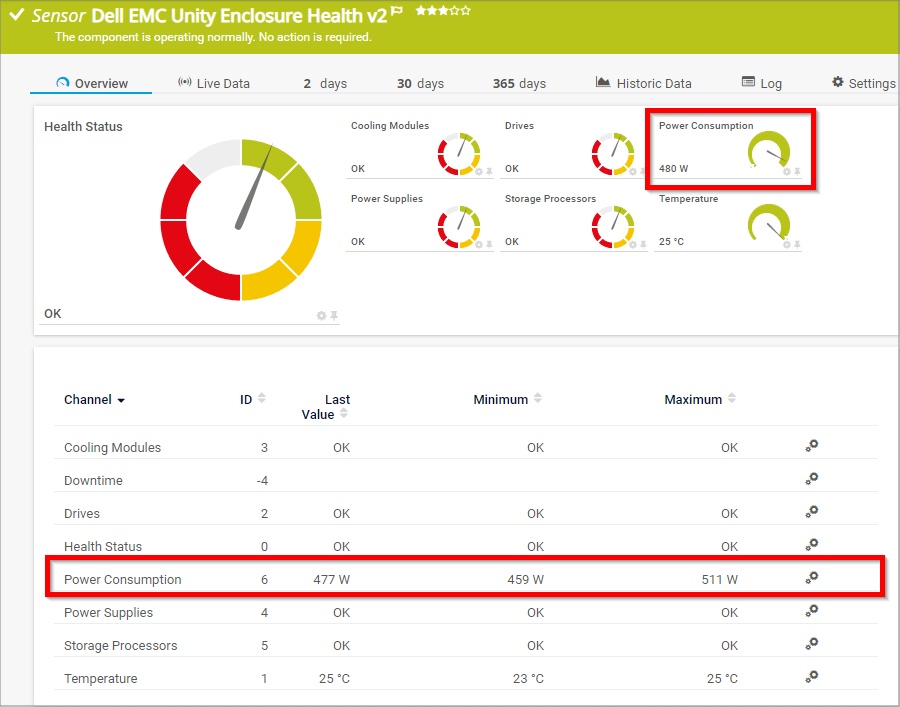The height and width of the screenshot is (707, 900).
Task: Pin the large Health Status gauge
Action: pos(334,316)
